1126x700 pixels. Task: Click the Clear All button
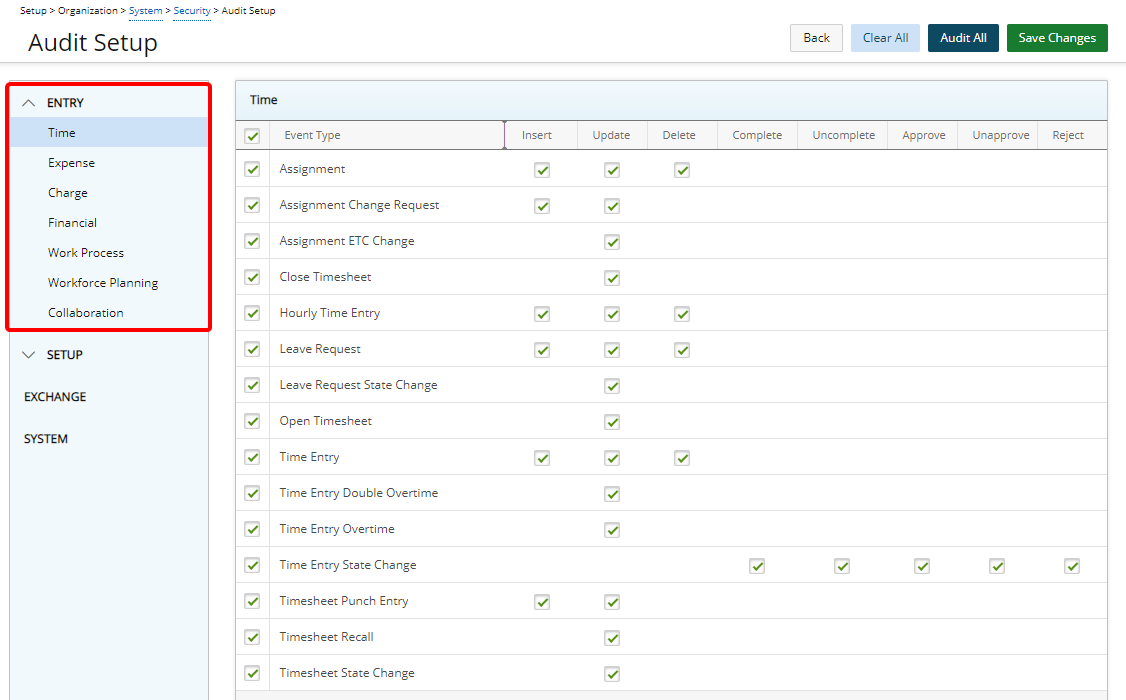pos(885,38)
